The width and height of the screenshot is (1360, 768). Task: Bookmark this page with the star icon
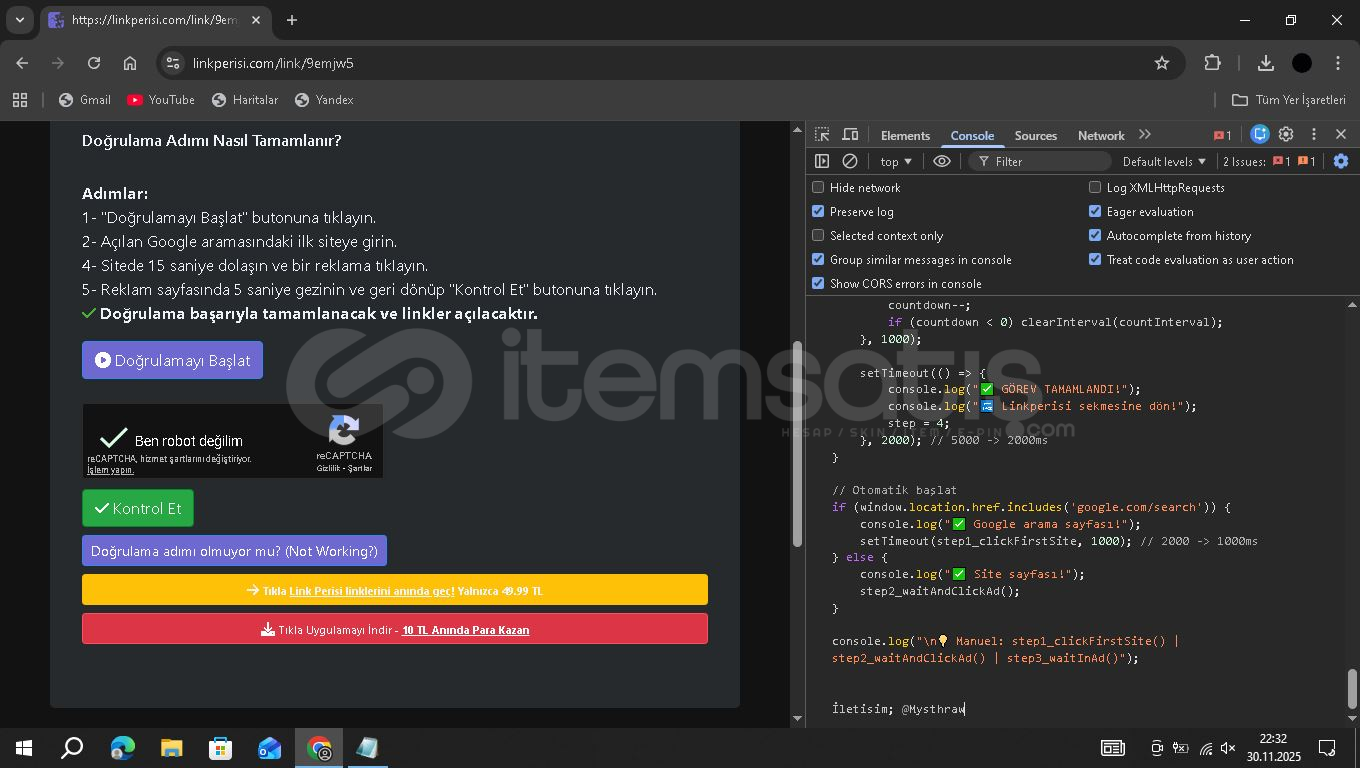1161,63
